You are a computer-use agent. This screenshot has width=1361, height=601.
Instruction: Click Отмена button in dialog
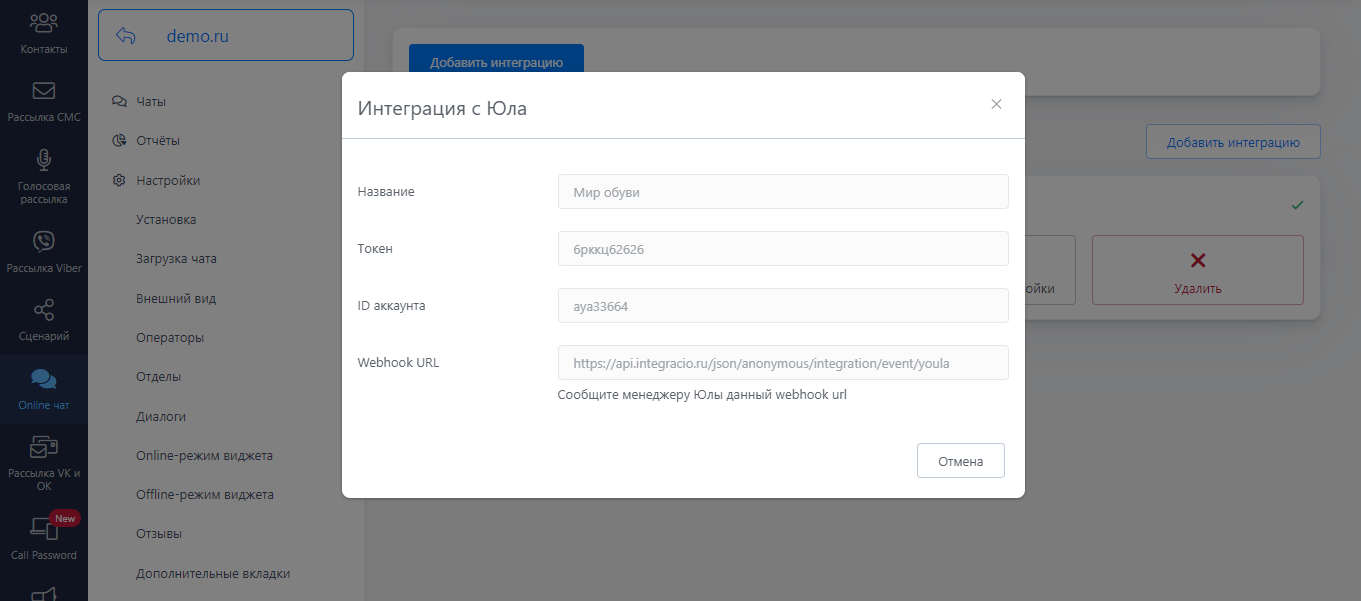(961, 461)
